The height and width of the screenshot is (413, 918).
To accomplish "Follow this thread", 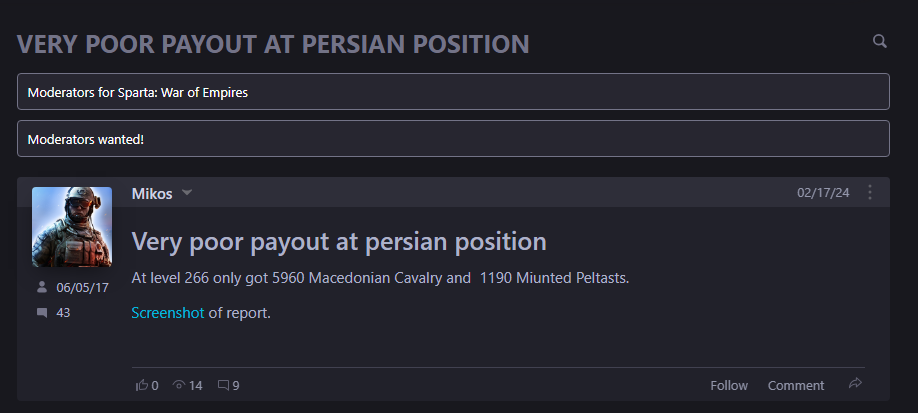I will tap(729, 385).
